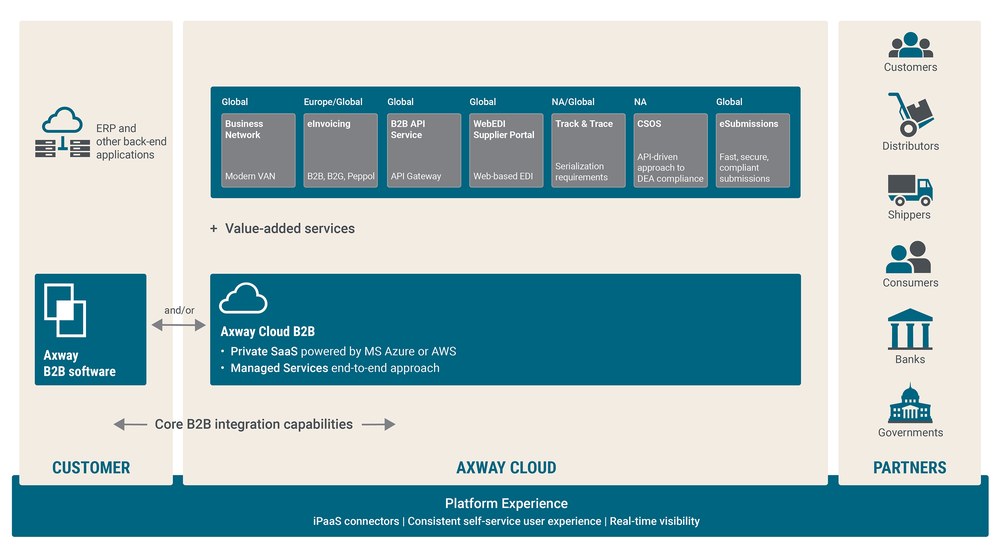Click the Customers group icon

(x=910, y=45)
